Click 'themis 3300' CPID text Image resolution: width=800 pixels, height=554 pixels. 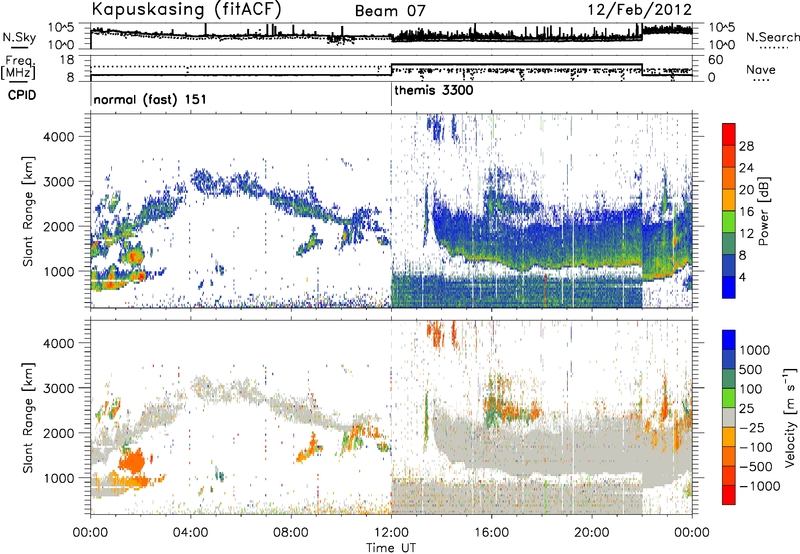point(434,91)
